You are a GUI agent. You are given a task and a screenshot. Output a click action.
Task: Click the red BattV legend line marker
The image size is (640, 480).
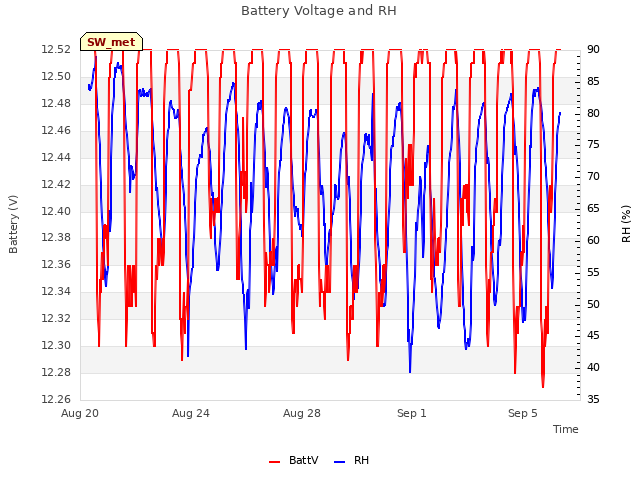coord(274,462)
